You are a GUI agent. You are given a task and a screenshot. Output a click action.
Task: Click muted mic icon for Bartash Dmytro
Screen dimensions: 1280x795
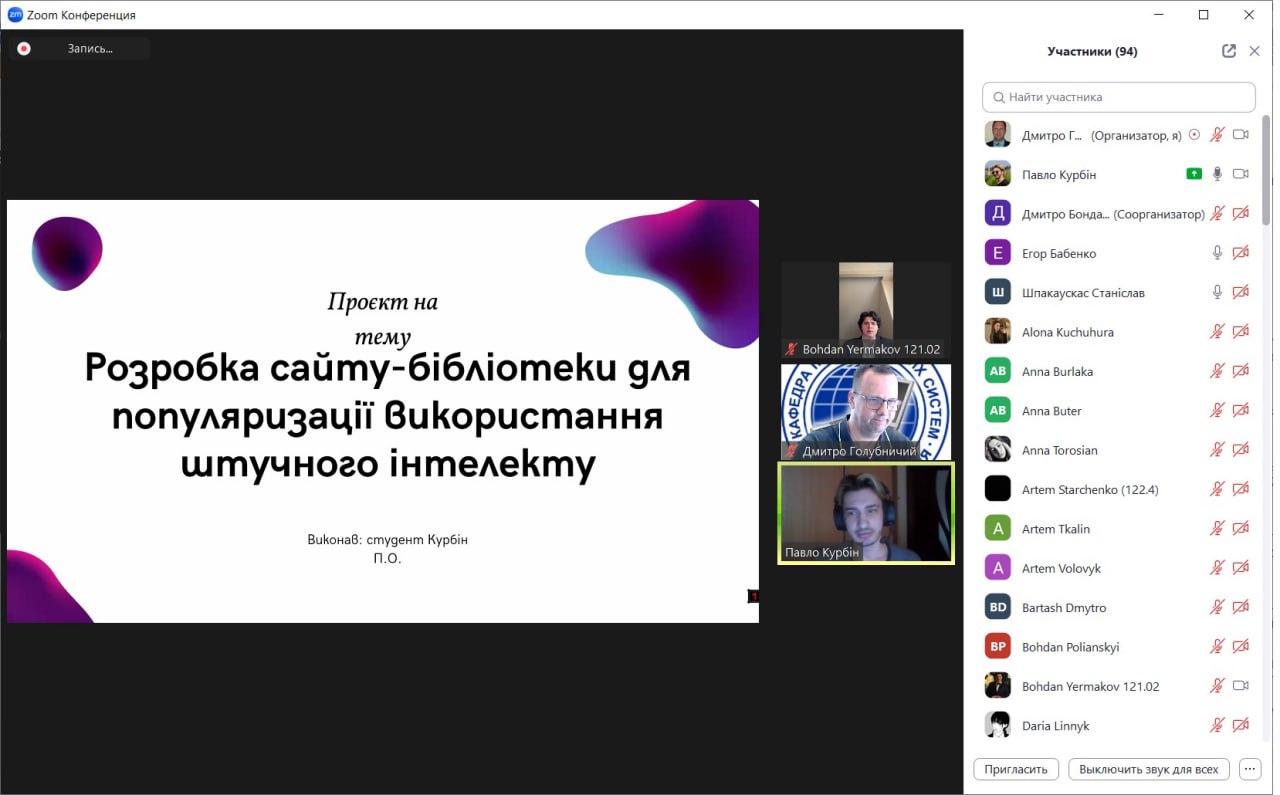pyautogui.click(x=1217, y=607)
